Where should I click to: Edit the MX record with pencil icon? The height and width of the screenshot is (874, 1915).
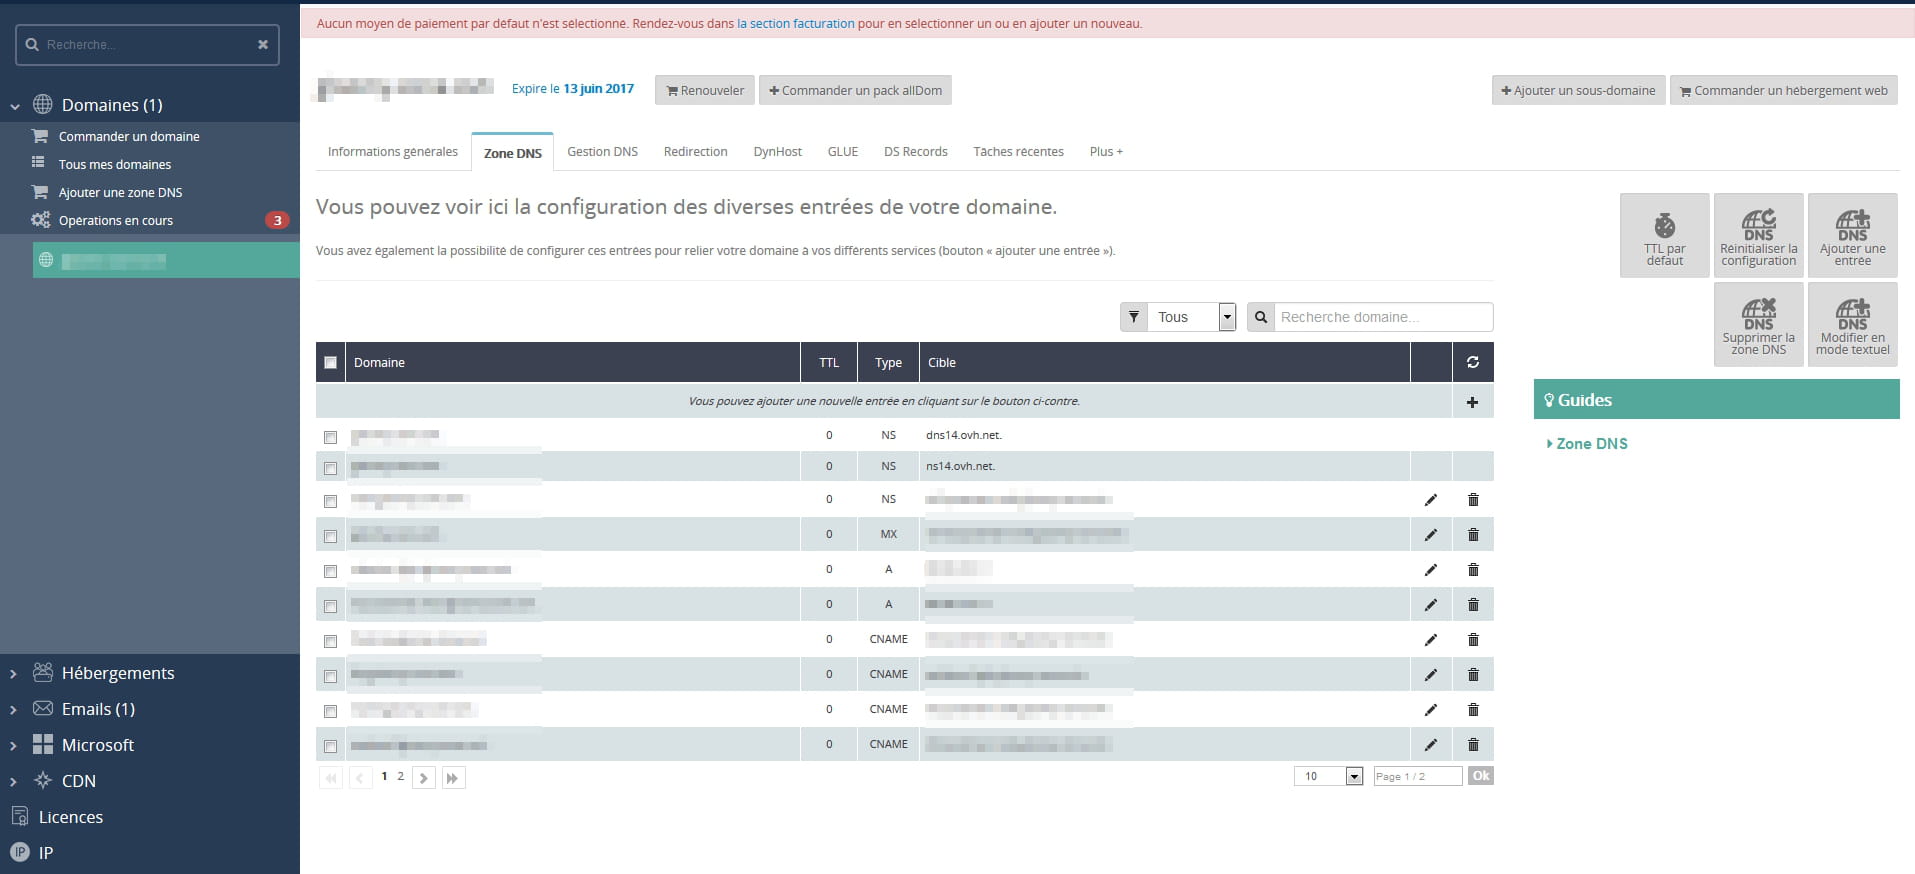(x=1430, y=535)
